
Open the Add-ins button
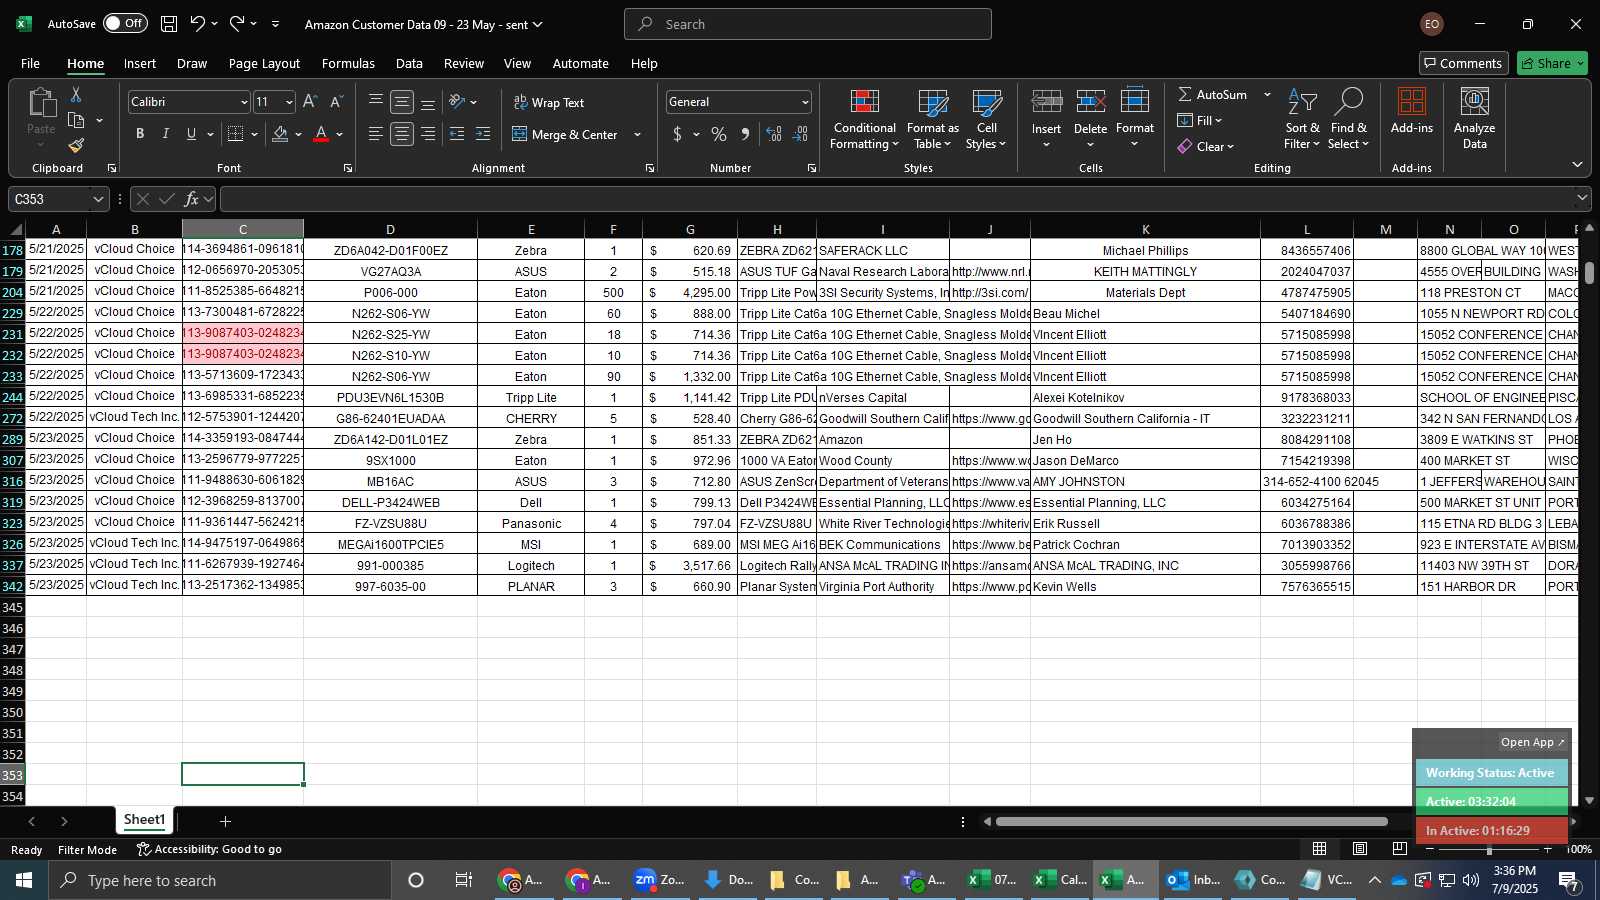1412,112
